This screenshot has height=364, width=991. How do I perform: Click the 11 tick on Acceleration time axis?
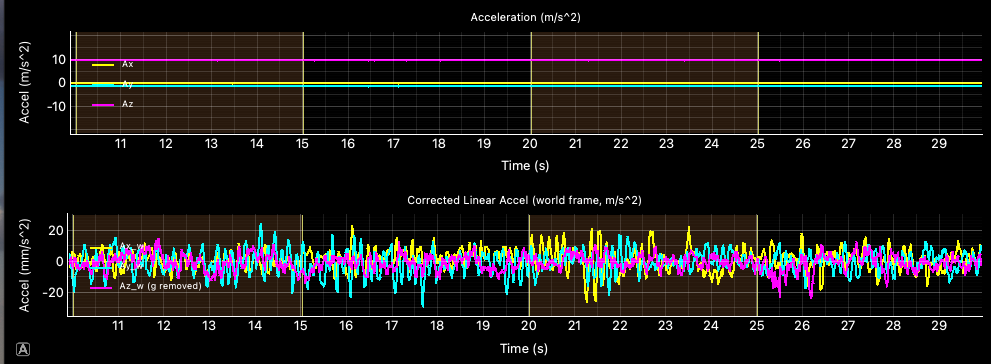[121, 144]
